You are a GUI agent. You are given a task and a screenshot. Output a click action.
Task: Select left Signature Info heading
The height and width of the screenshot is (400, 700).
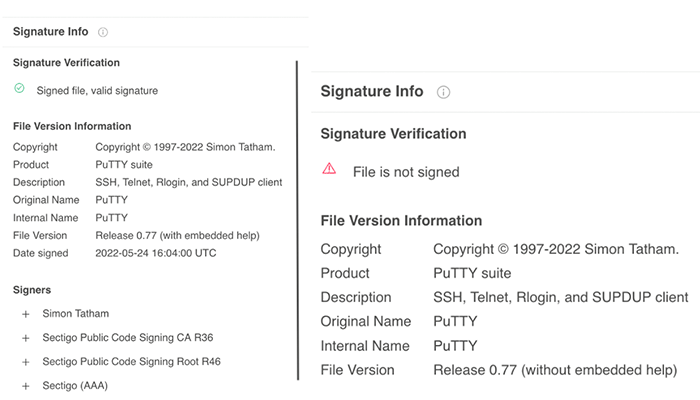[x=50, y=32]
